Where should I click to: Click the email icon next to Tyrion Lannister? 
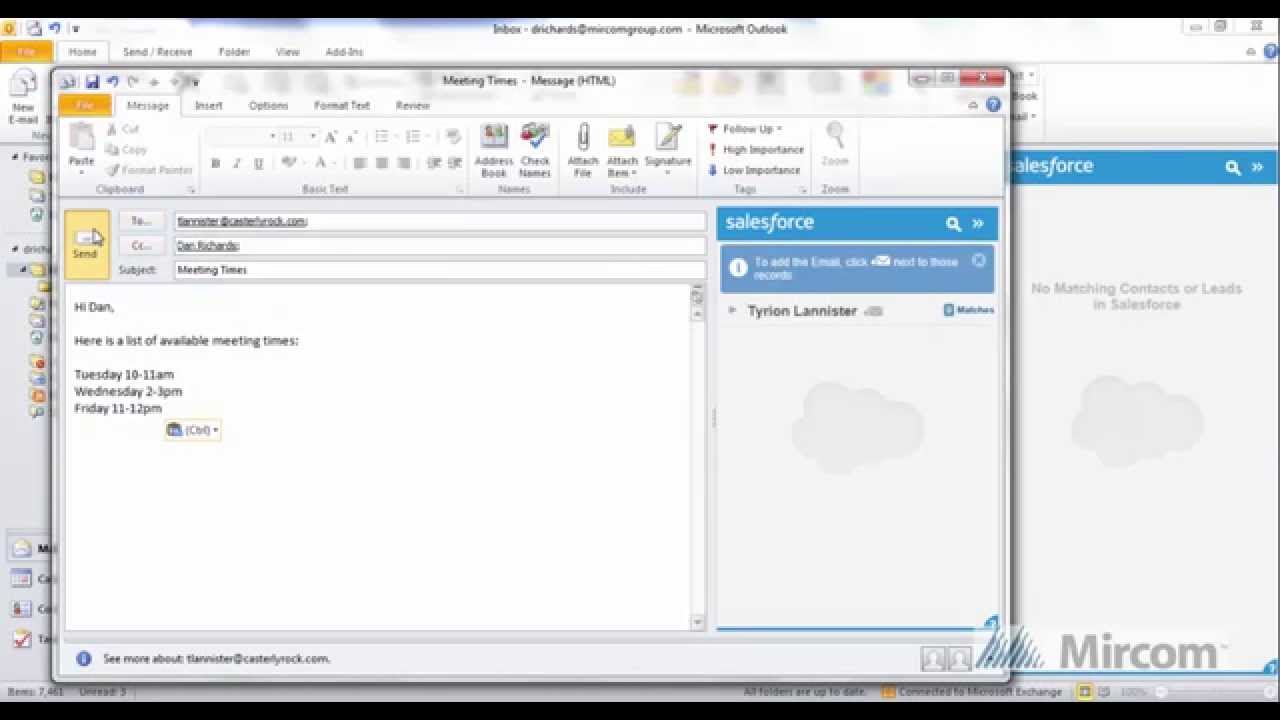(873, 311)
